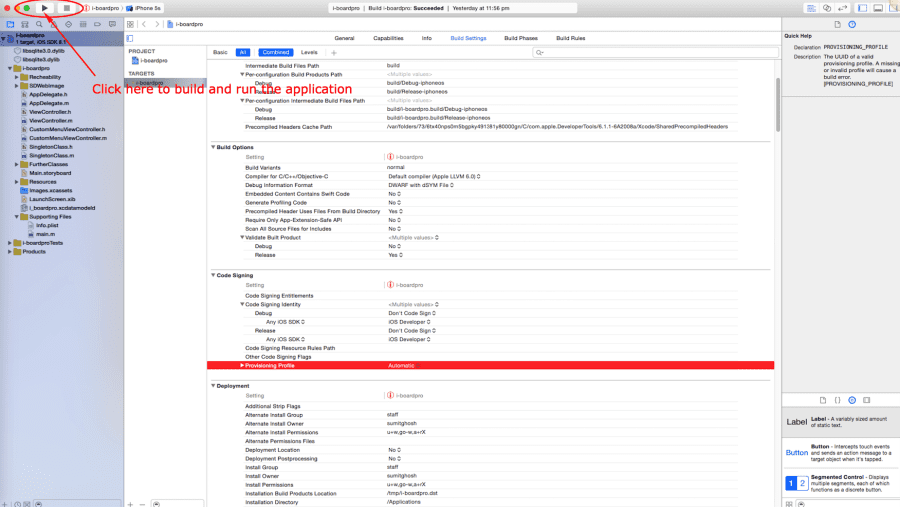Select the Standard editor icon

click(811, 8)
